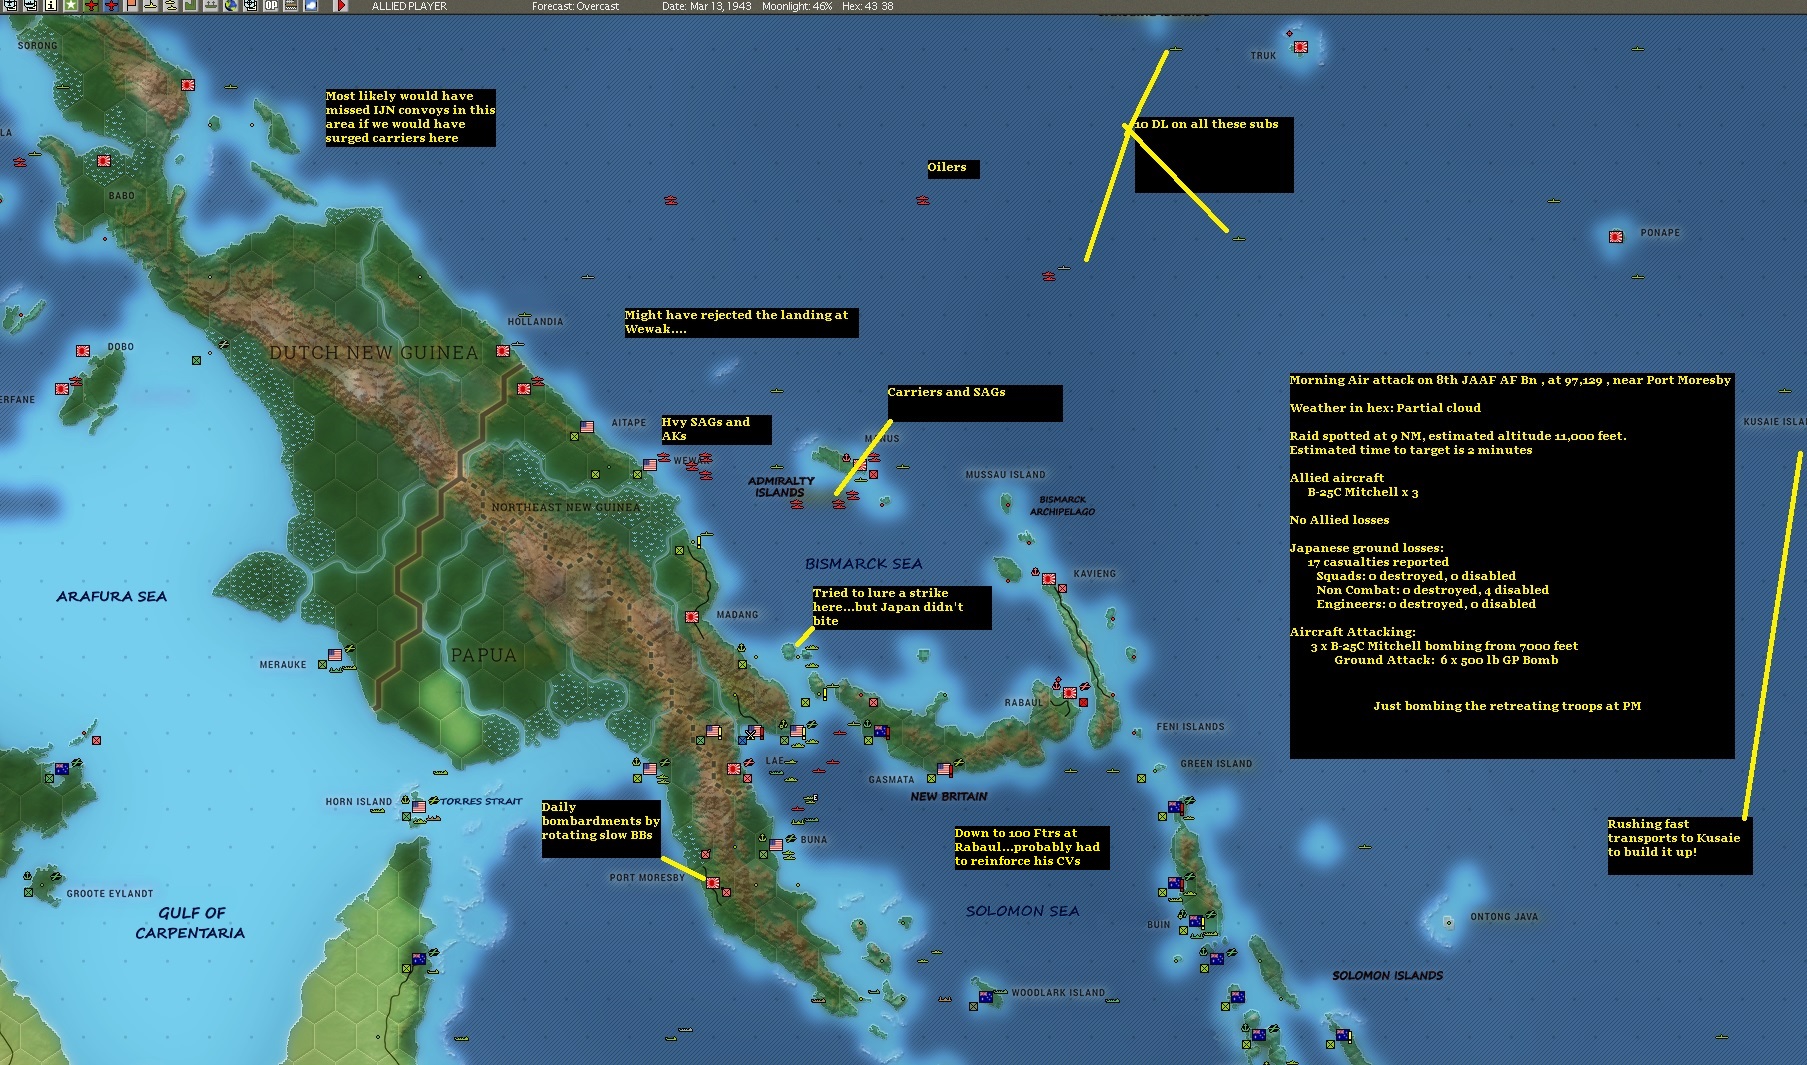Click the Hex: 43 38 coordinate readout
The image size is (1807, 1065).
click(x=867, y=6)
